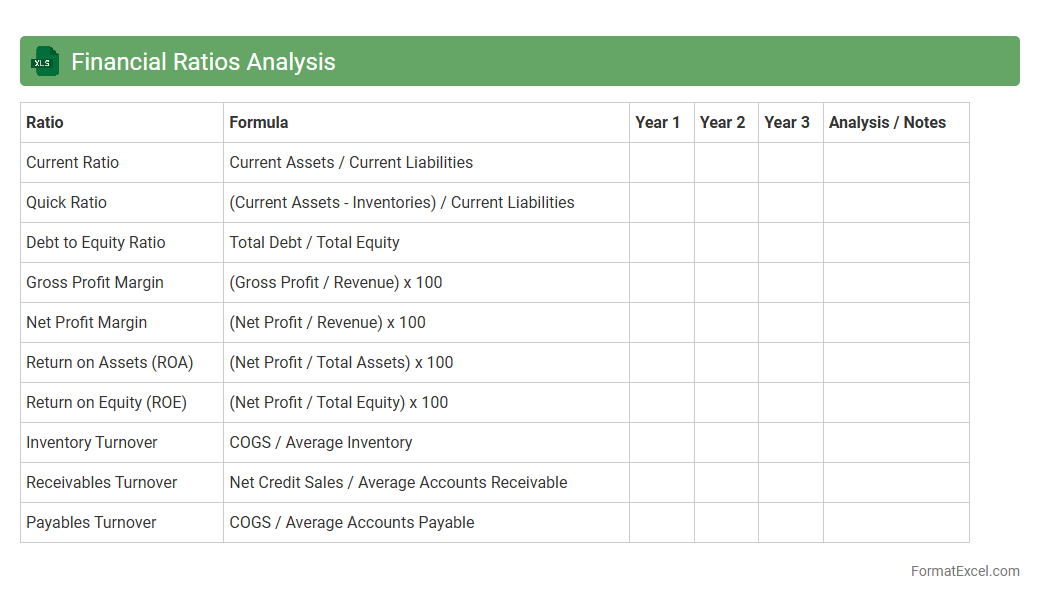The image size is (1040, 600).
Task: Click the Financial Ratios Analysis title
Action: [203, 62]
